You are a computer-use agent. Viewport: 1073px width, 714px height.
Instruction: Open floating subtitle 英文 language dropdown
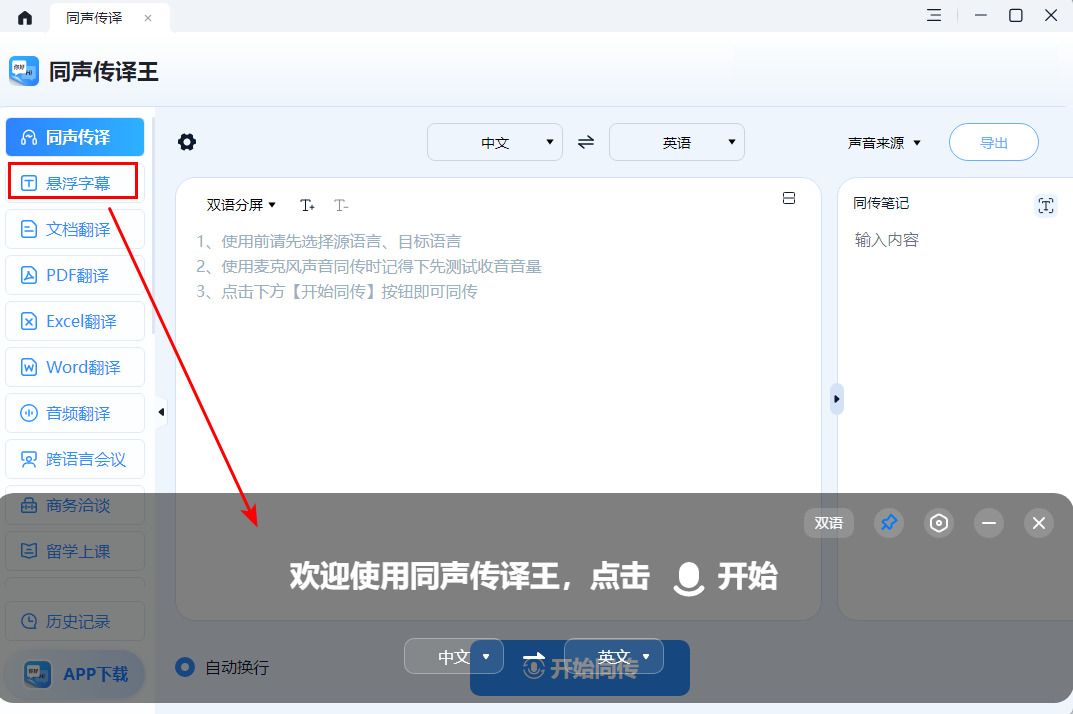tap(614, 656)
